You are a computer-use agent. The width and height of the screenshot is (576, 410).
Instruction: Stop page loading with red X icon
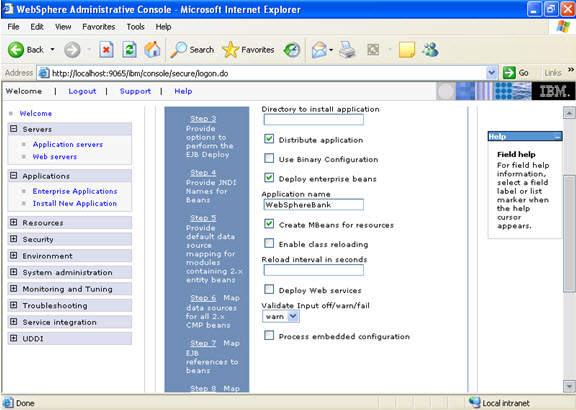(x=106, y=50)
